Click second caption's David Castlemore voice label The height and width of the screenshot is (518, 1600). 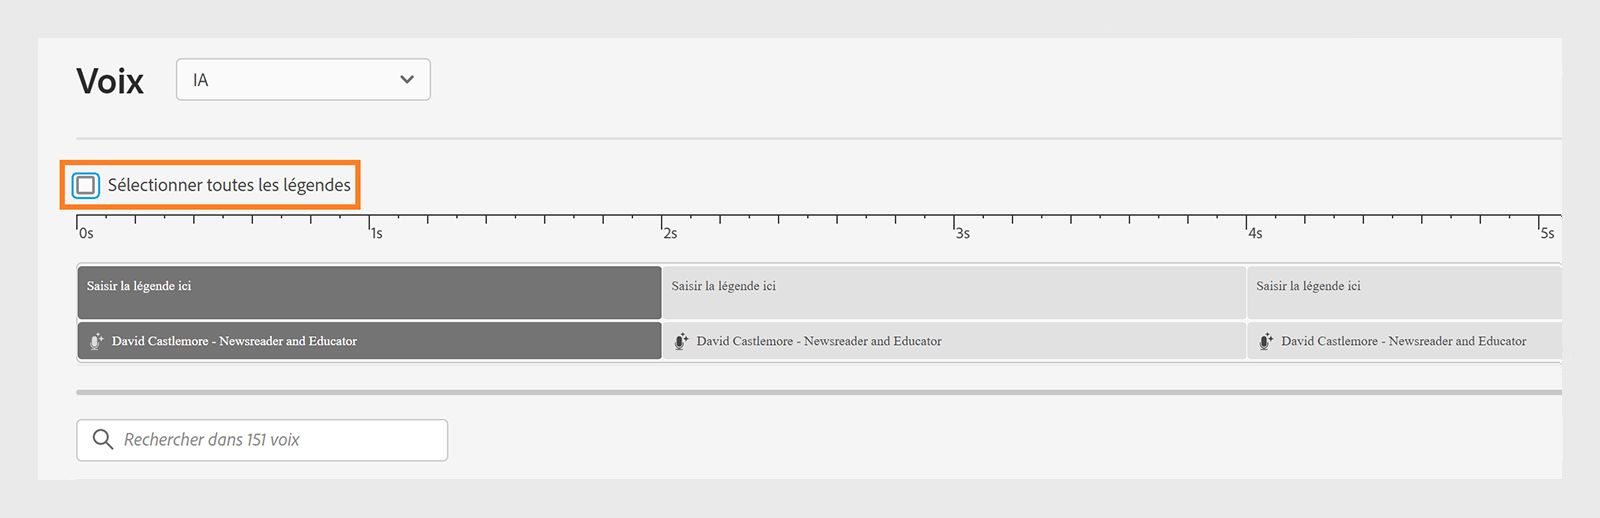(x=819, y=341)
